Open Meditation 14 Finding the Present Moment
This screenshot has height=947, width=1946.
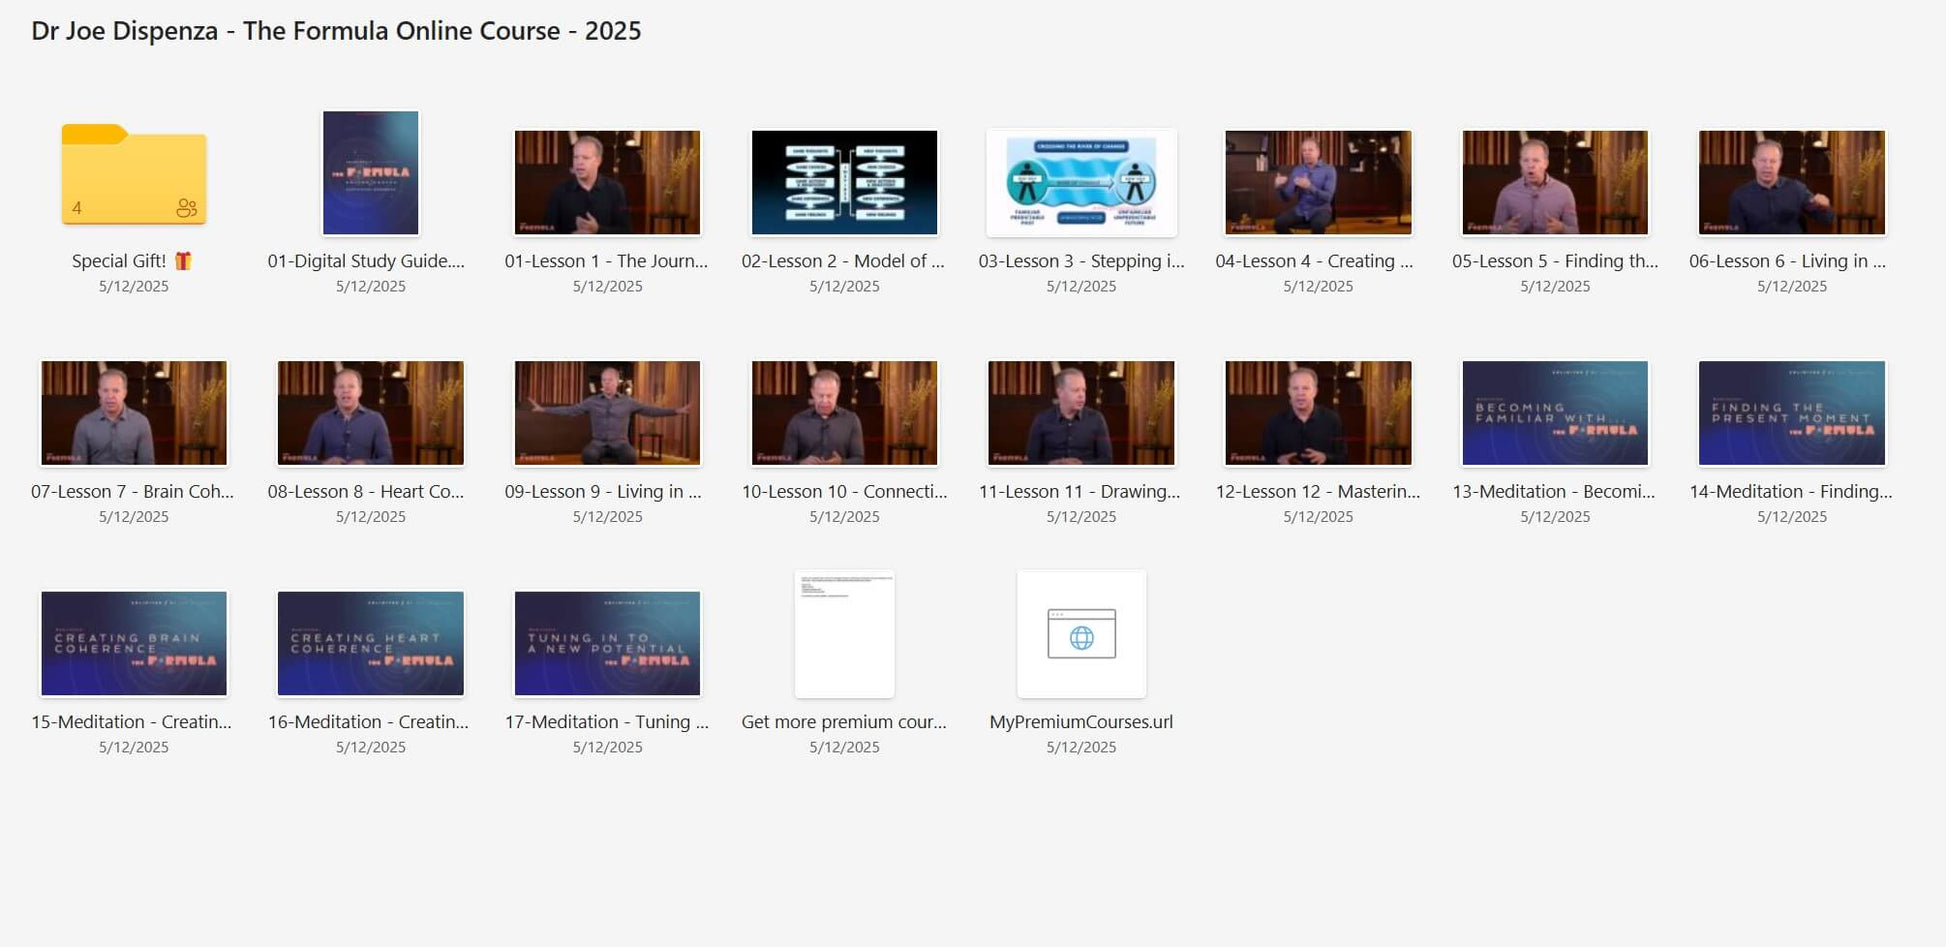(1791, 413)
